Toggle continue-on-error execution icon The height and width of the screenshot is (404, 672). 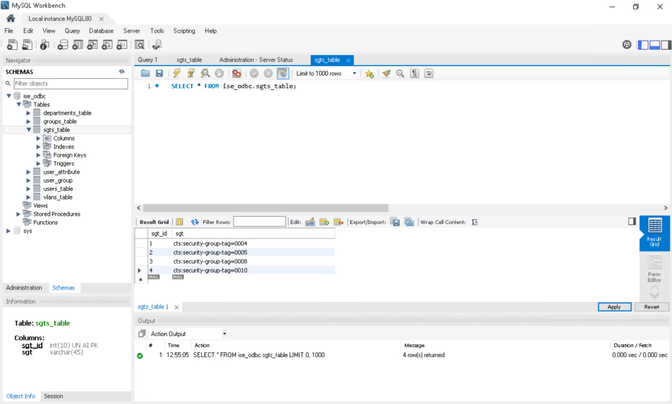pyautogui.click(x=237, y=73)
